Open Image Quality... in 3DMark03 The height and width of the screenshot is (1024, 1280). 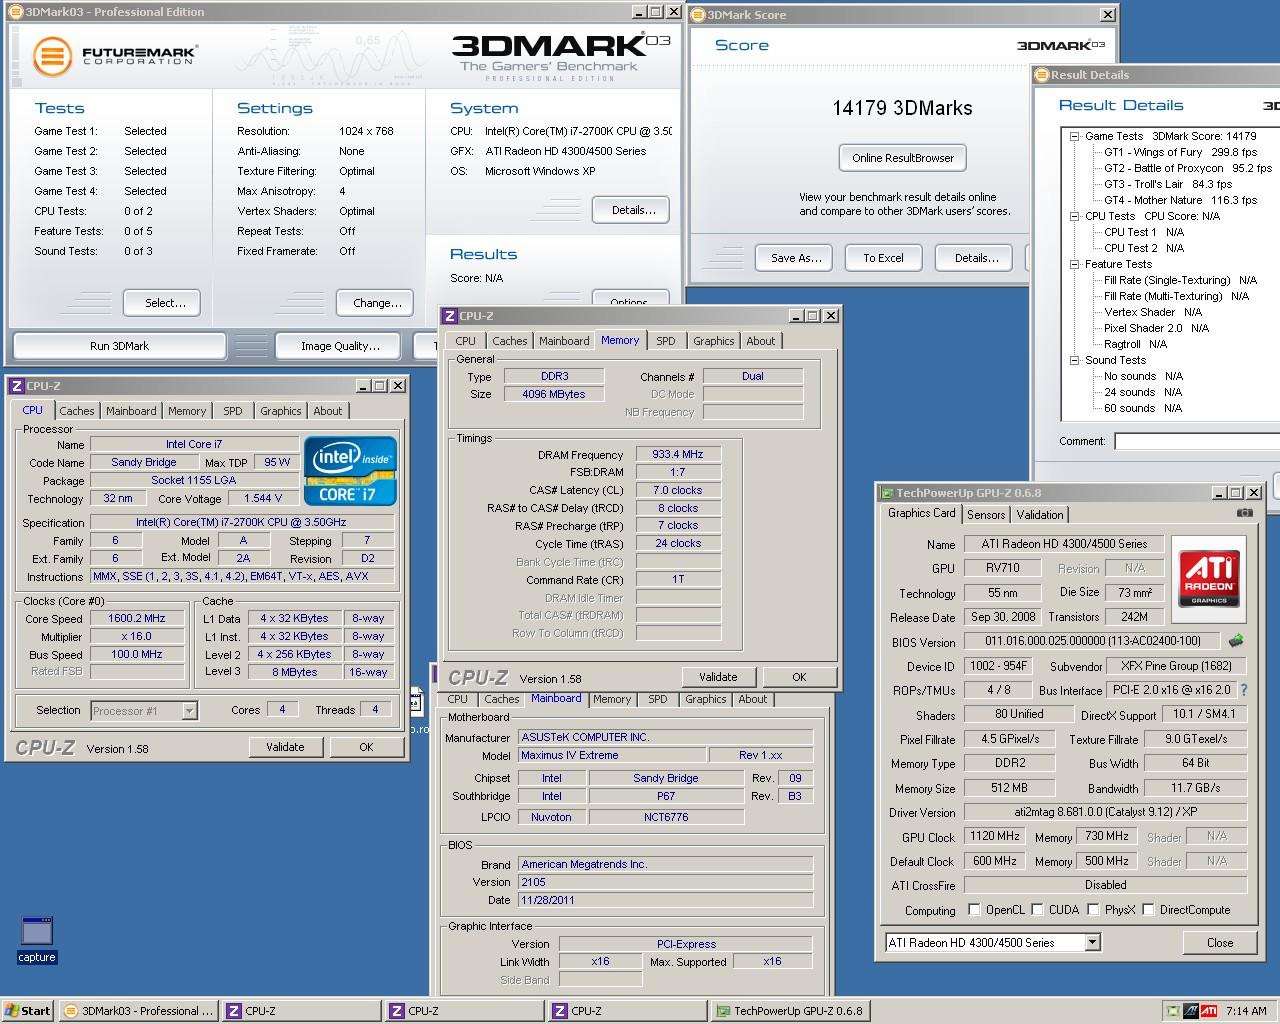(x=340, y=346)
